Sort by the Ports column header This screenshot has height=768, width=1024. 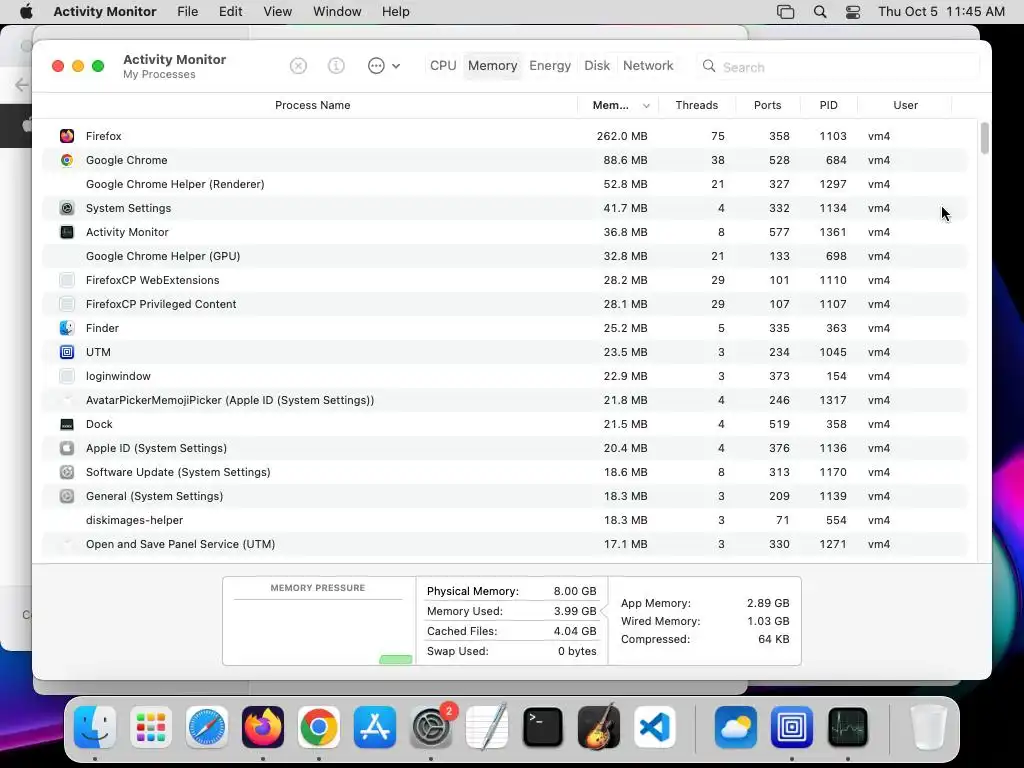pos(767,105)
